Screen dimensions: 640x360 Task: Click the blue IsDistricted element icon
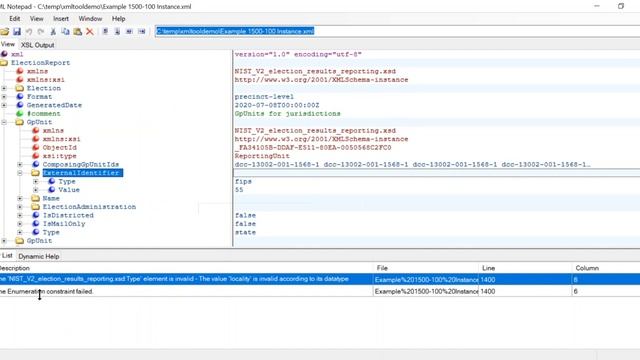[36, 215]
